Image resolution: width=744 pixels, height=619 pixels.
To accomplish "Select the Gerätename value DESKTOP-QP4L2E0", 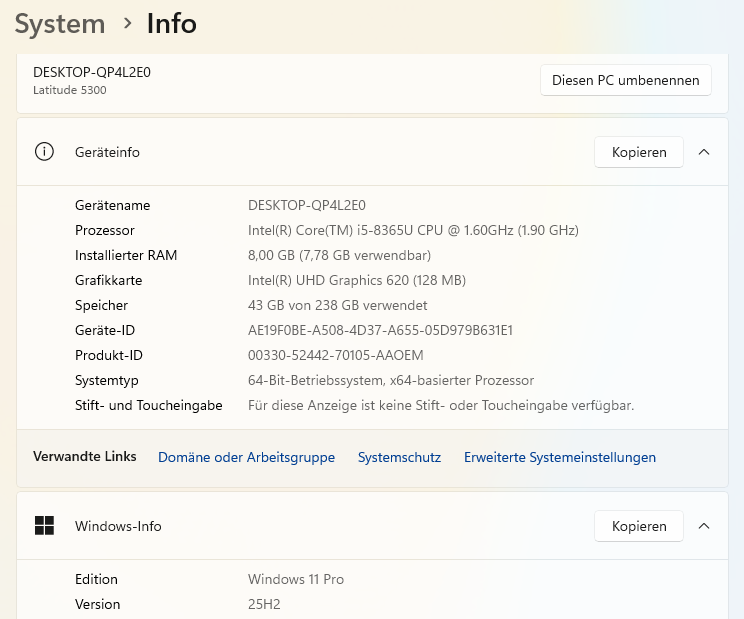I will click(307, 205).
